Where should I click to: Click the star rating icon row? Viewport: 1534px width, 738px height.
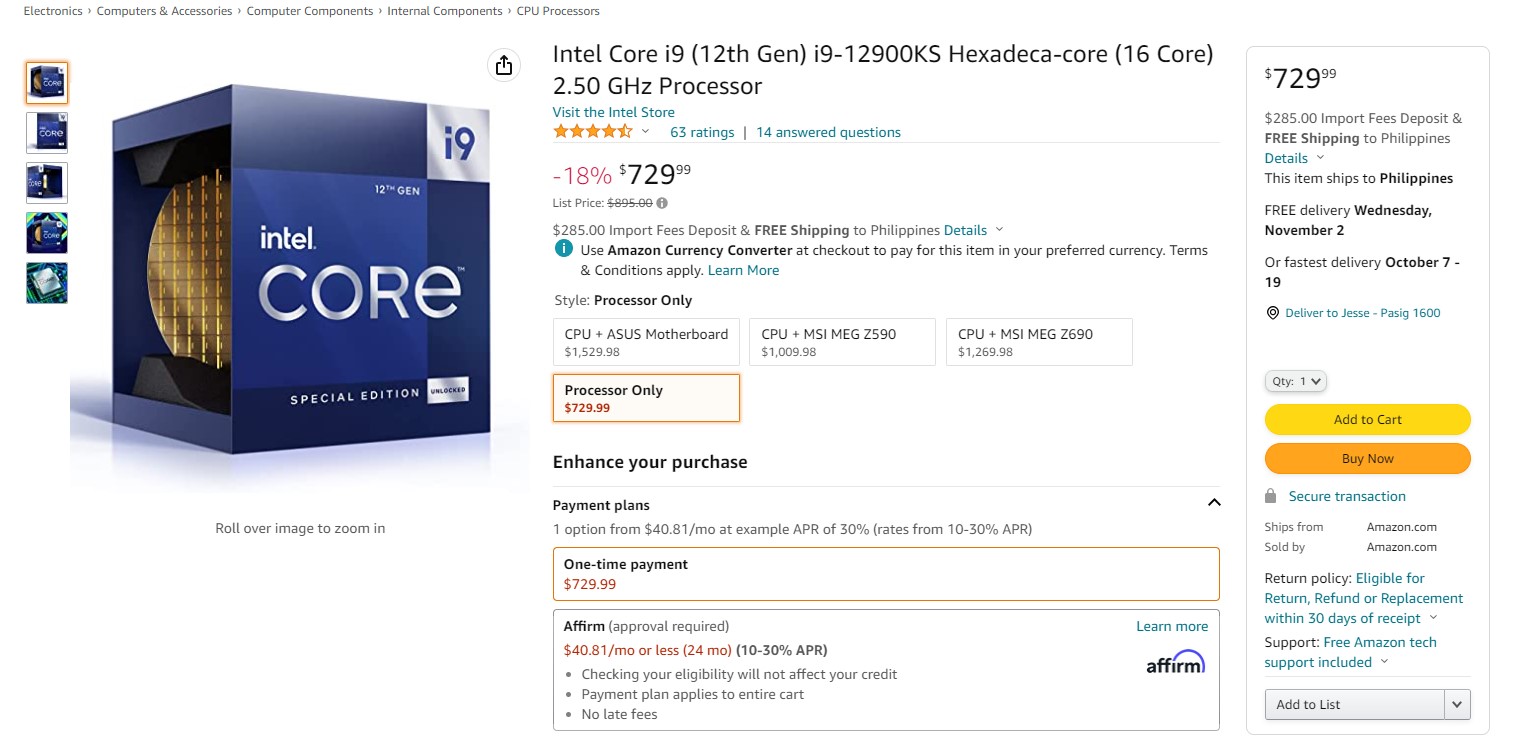pyautogui.click(x=593, y=132)
